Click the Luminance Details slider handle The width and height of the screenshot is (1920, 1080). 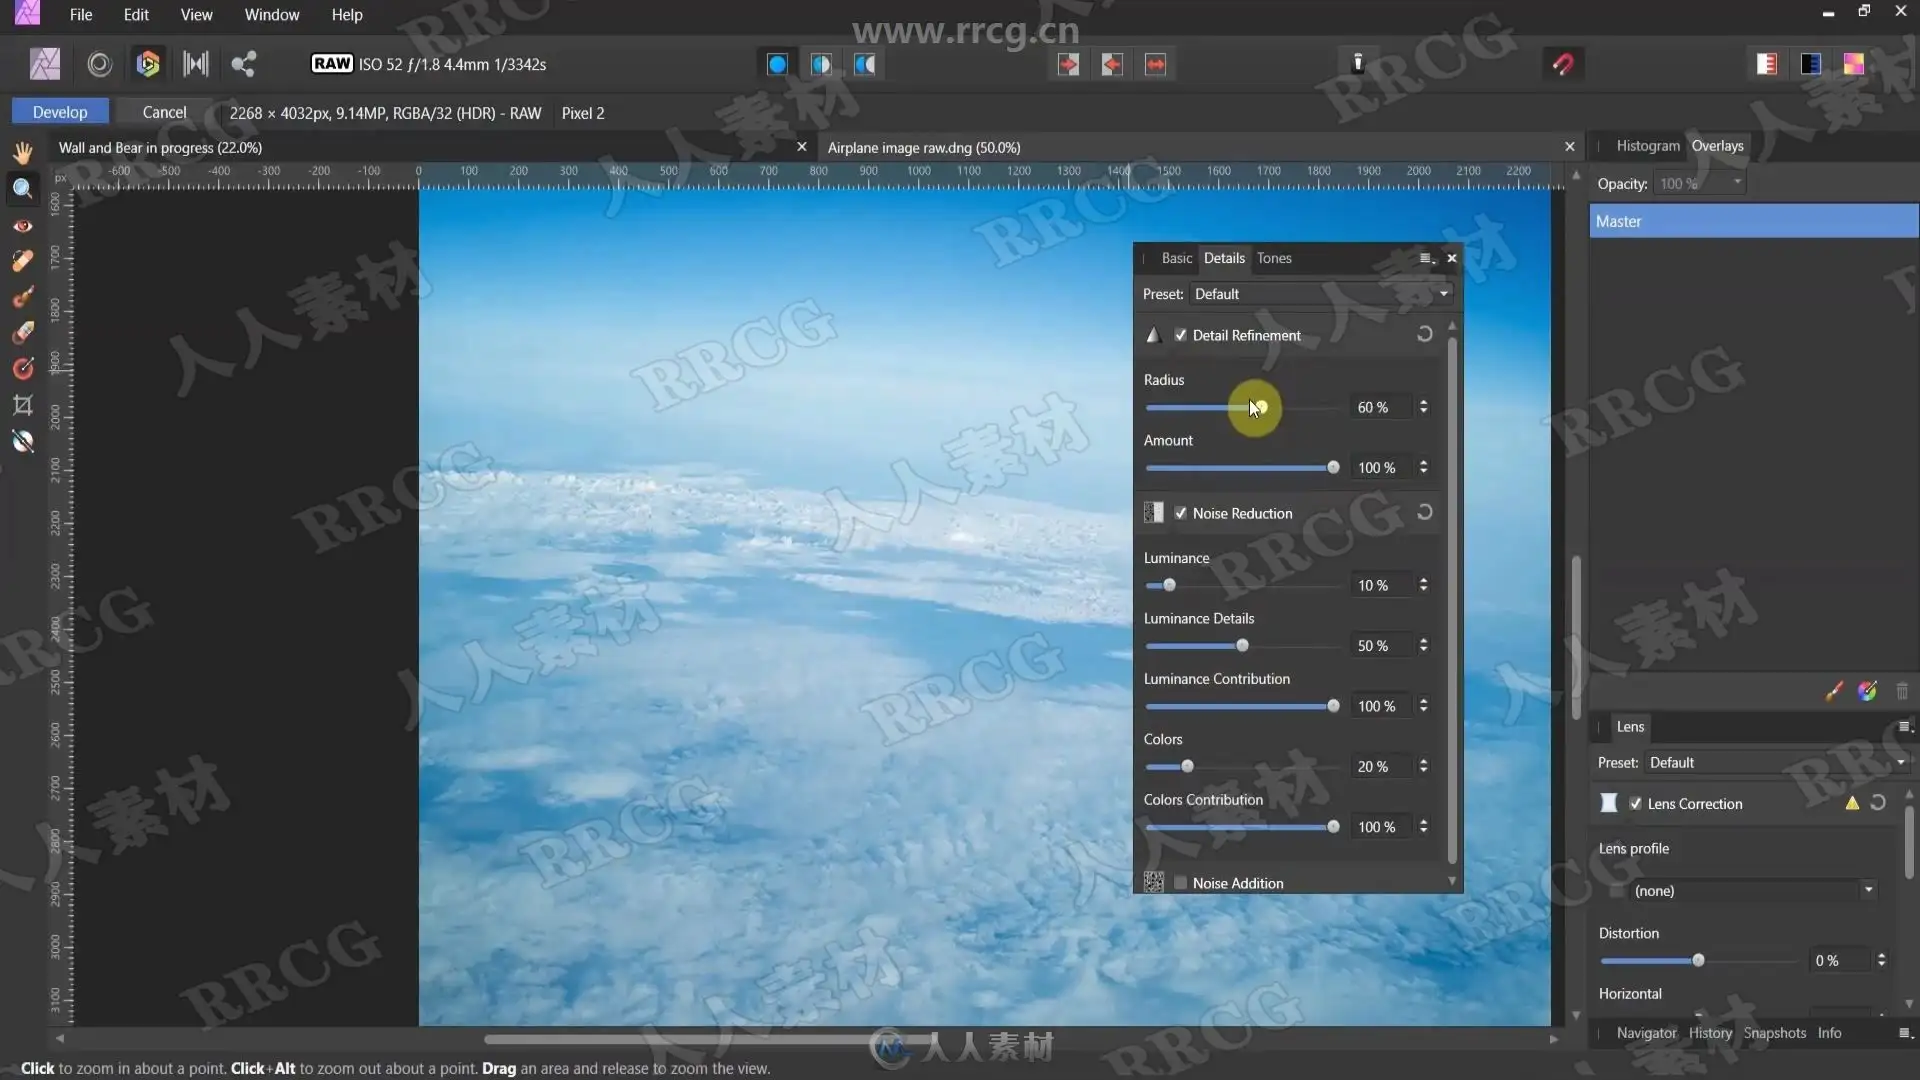1243,645
